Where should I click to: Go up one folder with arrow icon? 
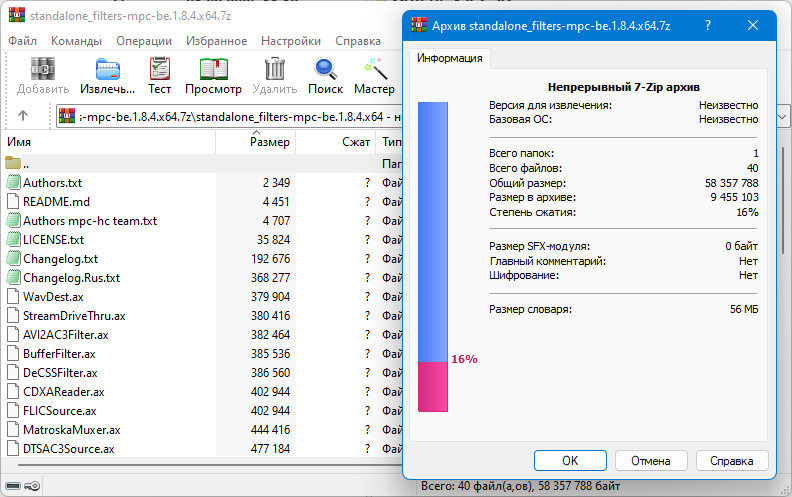coord(23,116)
